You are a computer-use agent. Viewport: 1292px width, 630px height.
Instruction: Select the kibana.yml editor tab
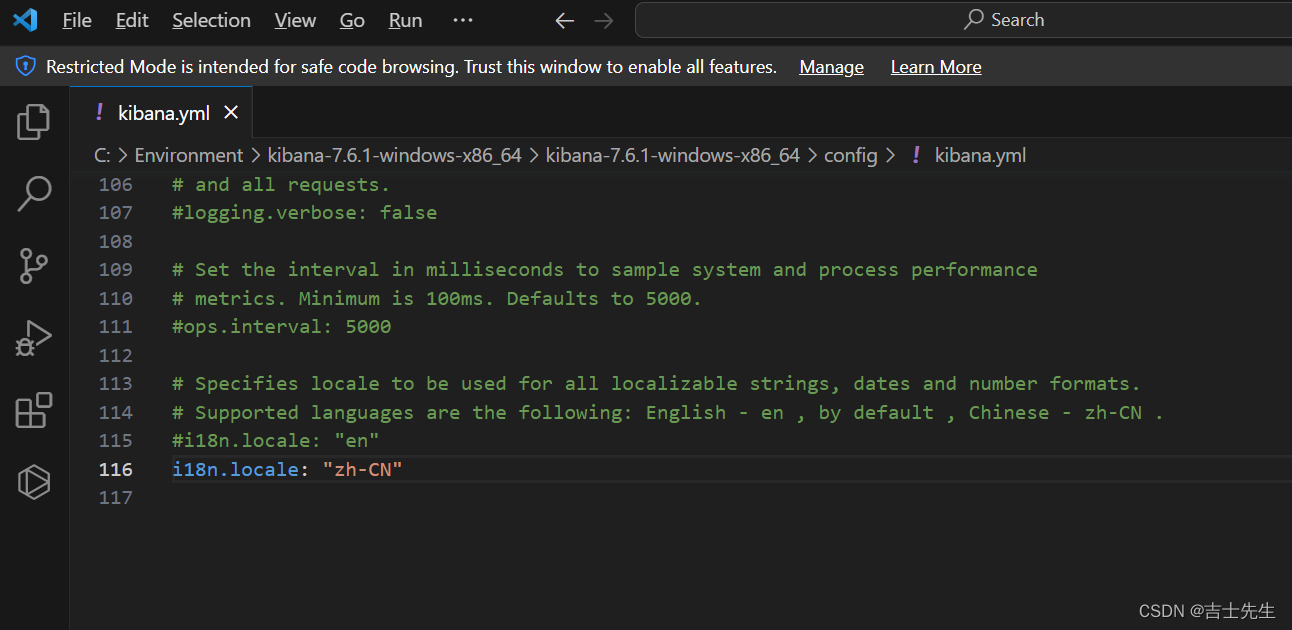click(161, 113)
